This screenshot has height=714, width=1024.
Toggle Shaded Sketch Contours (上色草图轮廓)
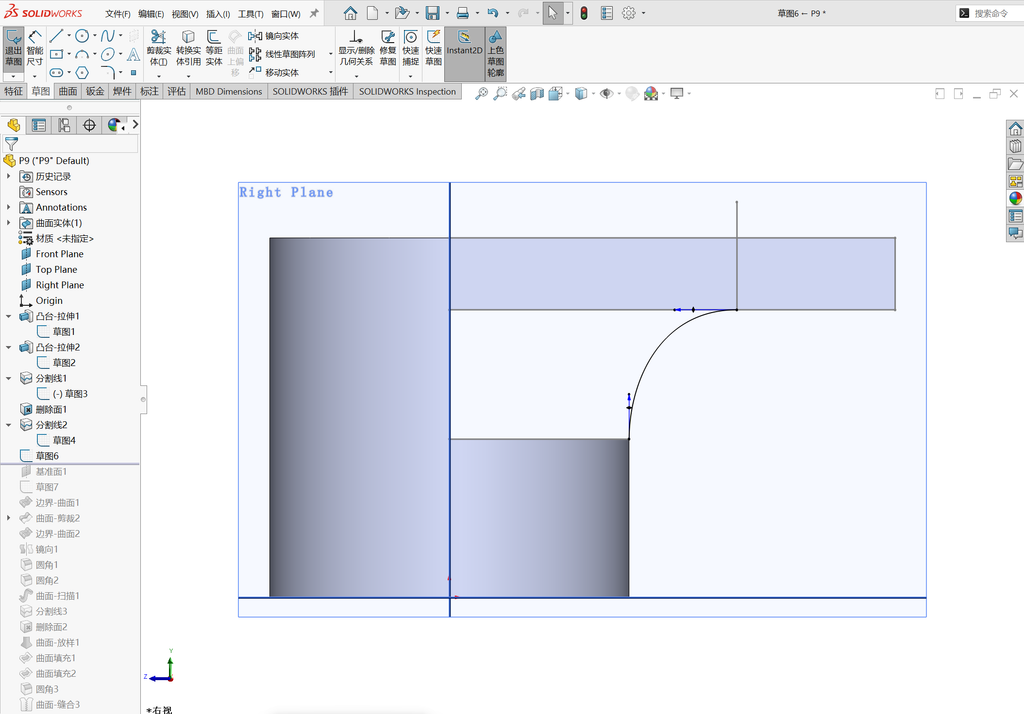[x=496, y=54]
